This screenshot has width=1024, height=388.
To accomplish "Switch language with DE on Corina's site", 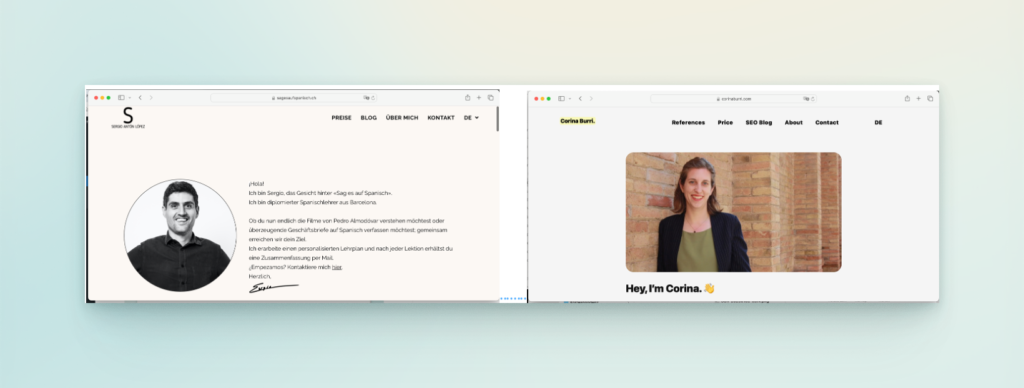I will coord(878,123).
